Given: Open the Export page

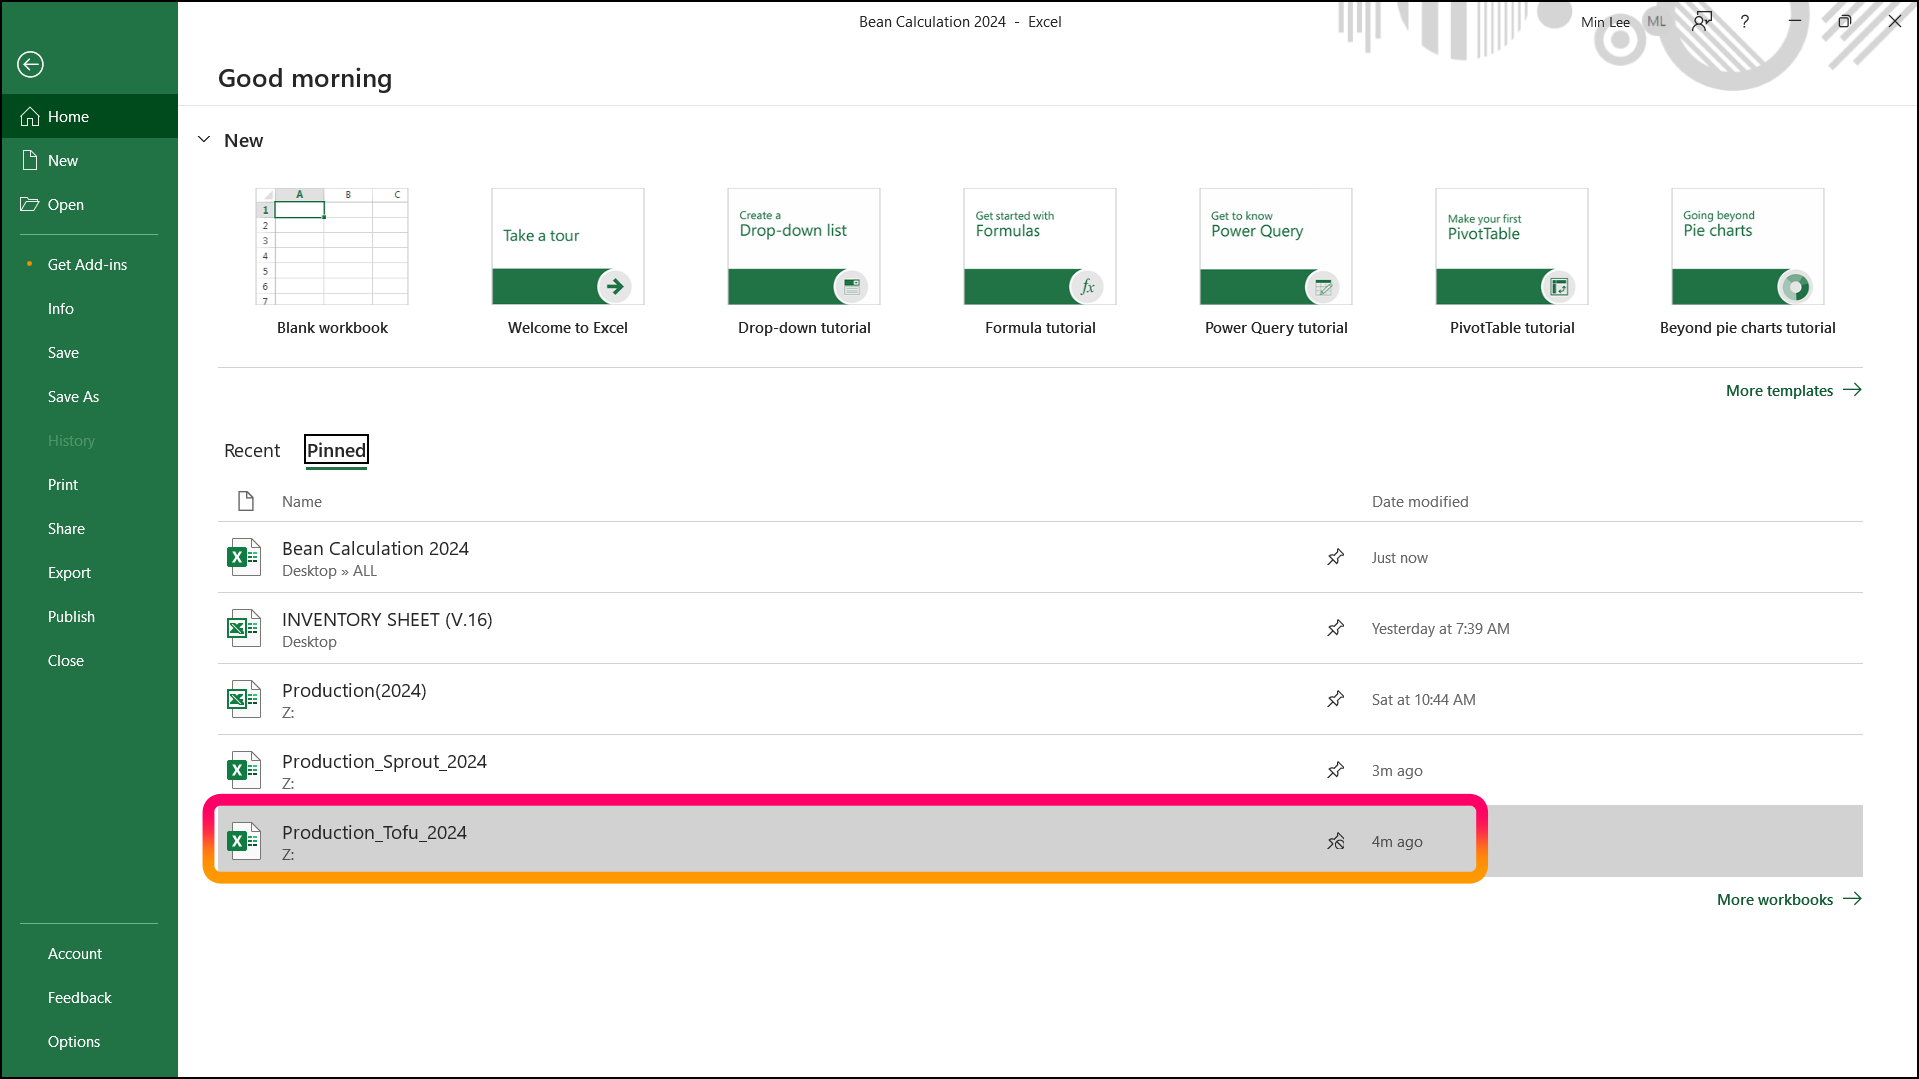Looking at the screenshot, I should tap(89, 572).
